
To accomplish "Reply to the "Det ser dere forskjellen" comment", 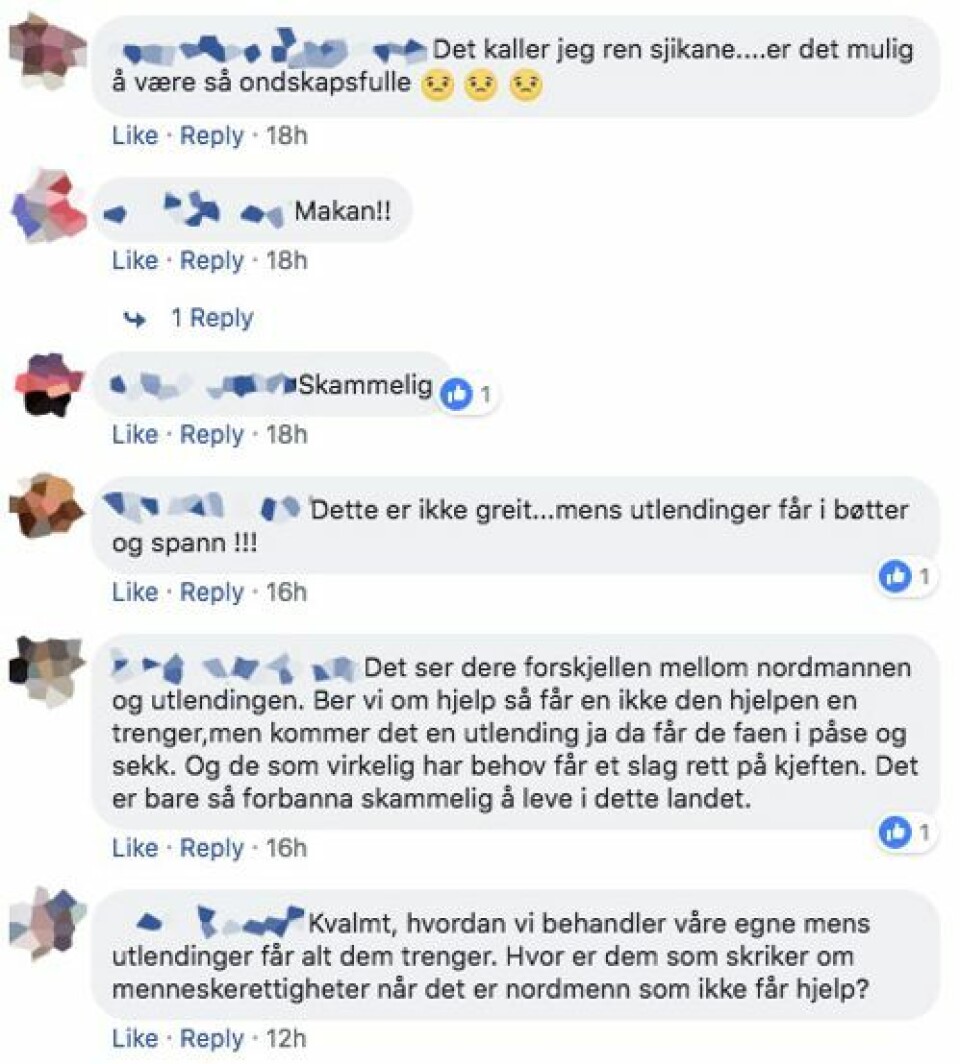I will tap(211, 848).
